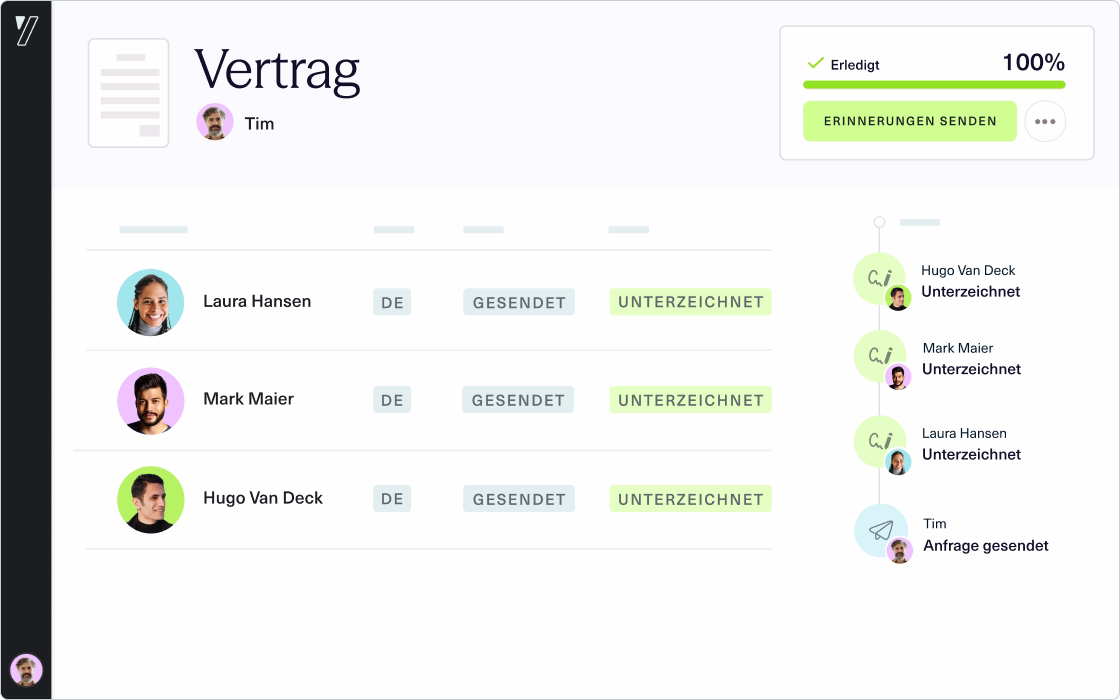The width and height of the screenshot is (1120, 700).
Task: Open Hugo Van Deck's recipient row by name
Action: click(x=263, y=498)
